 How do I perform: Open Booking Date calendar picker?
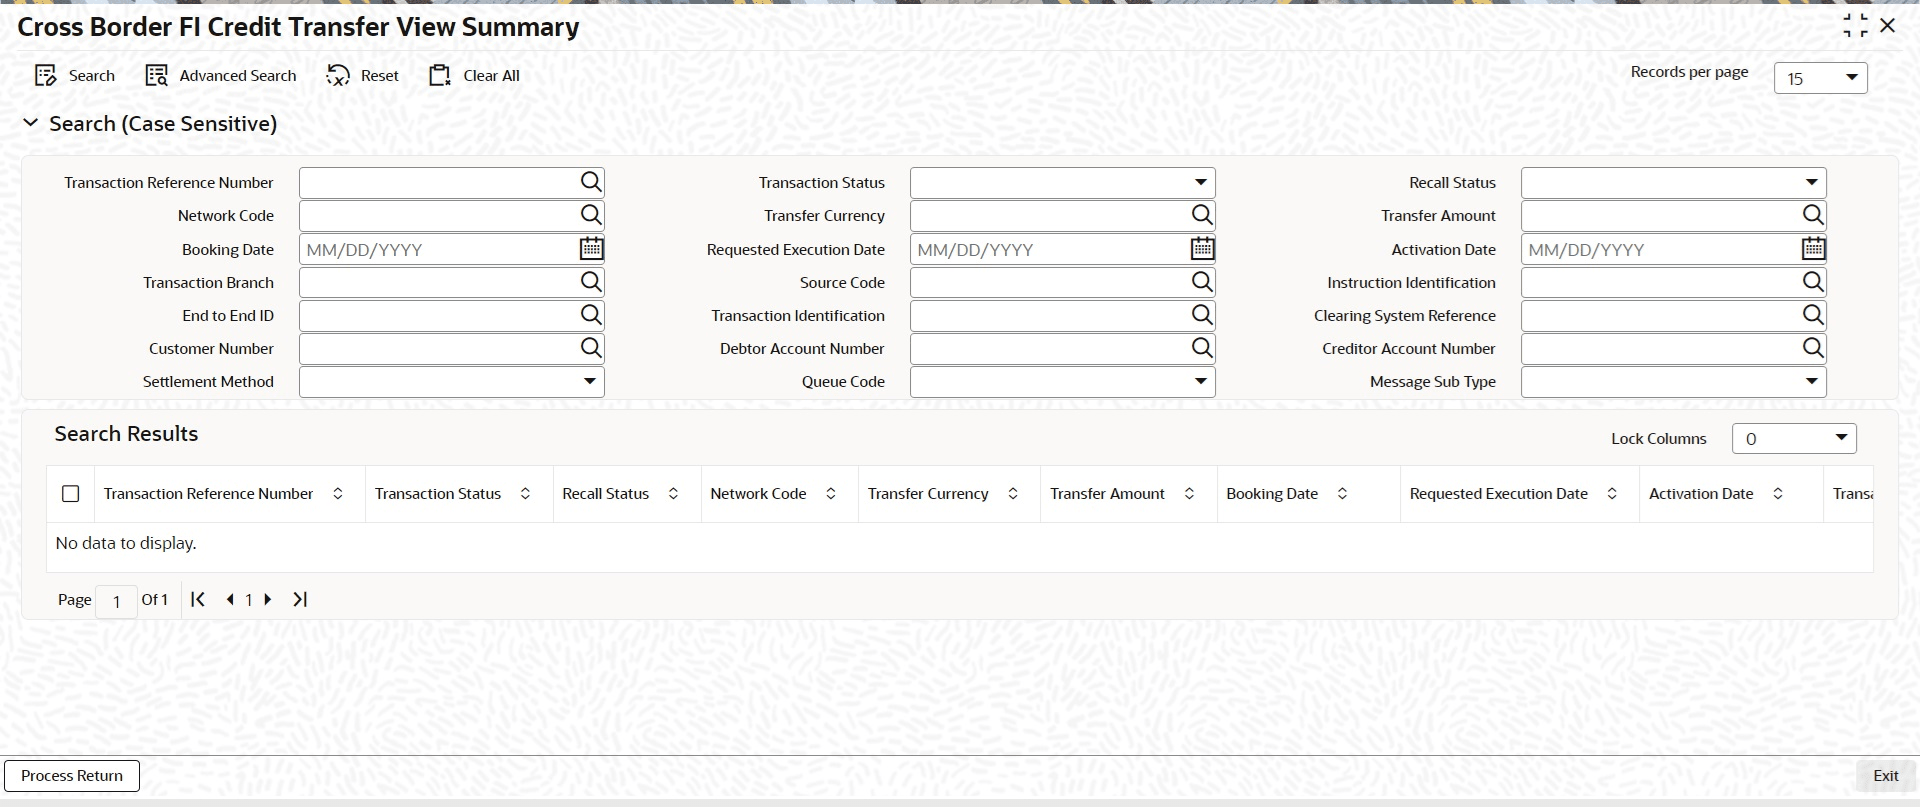coord(591,249)
